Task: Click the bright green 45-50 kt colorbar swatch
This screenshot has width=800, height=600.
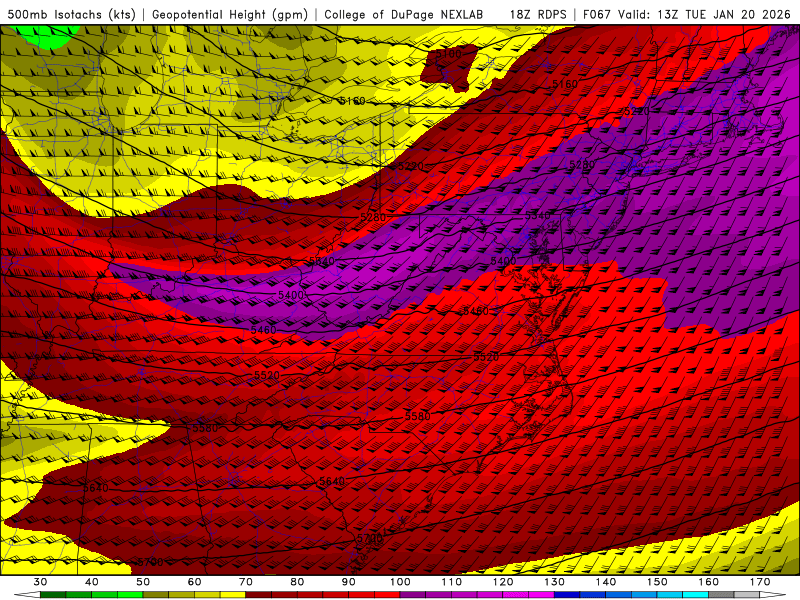Action: point(130,595)
